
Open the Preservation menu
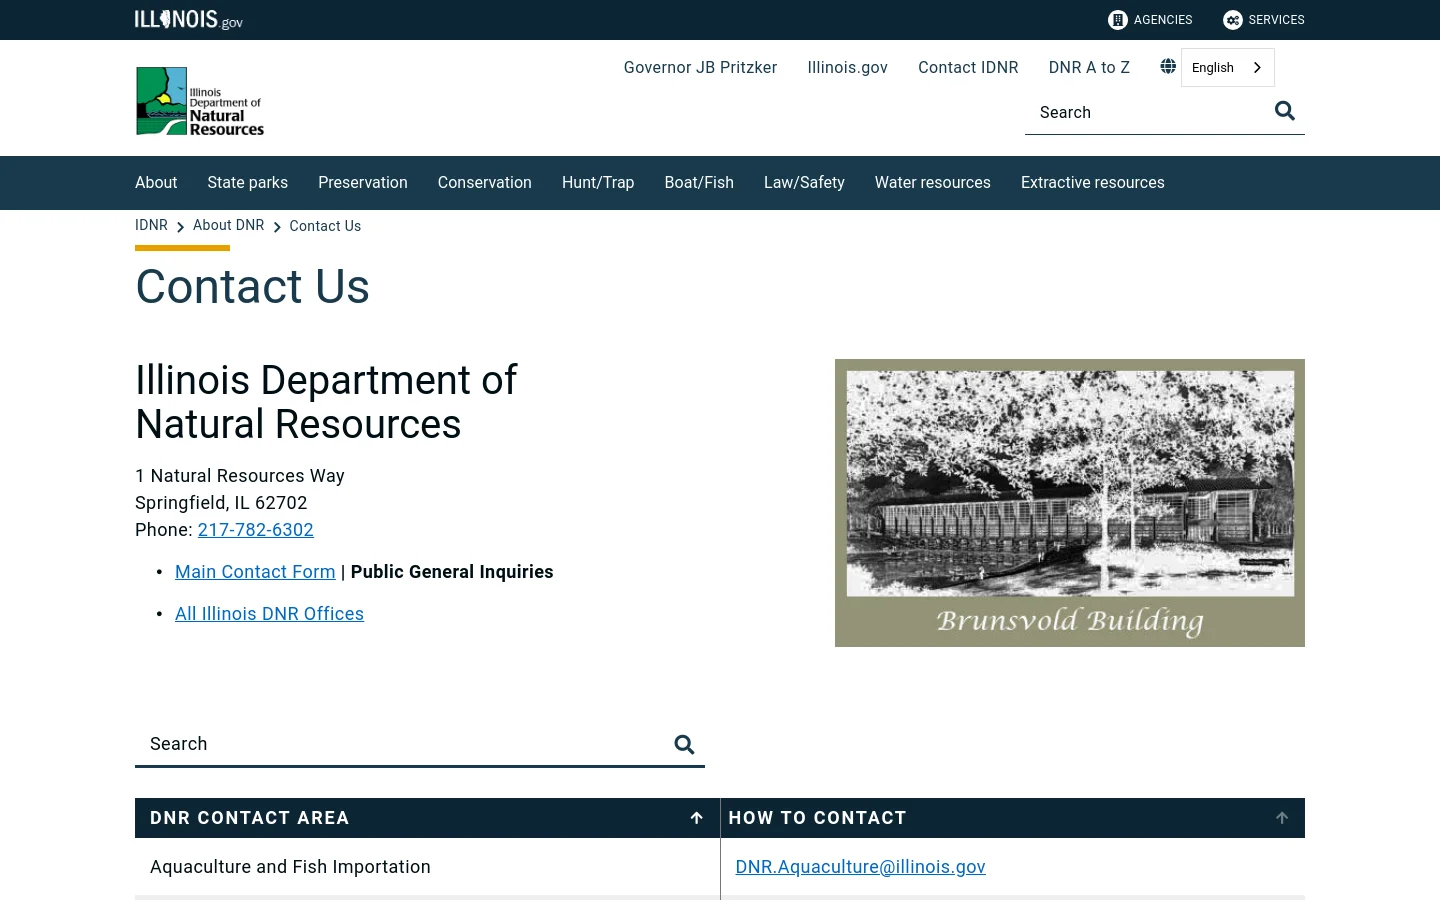pyautogui.click(x=363, y=183)
